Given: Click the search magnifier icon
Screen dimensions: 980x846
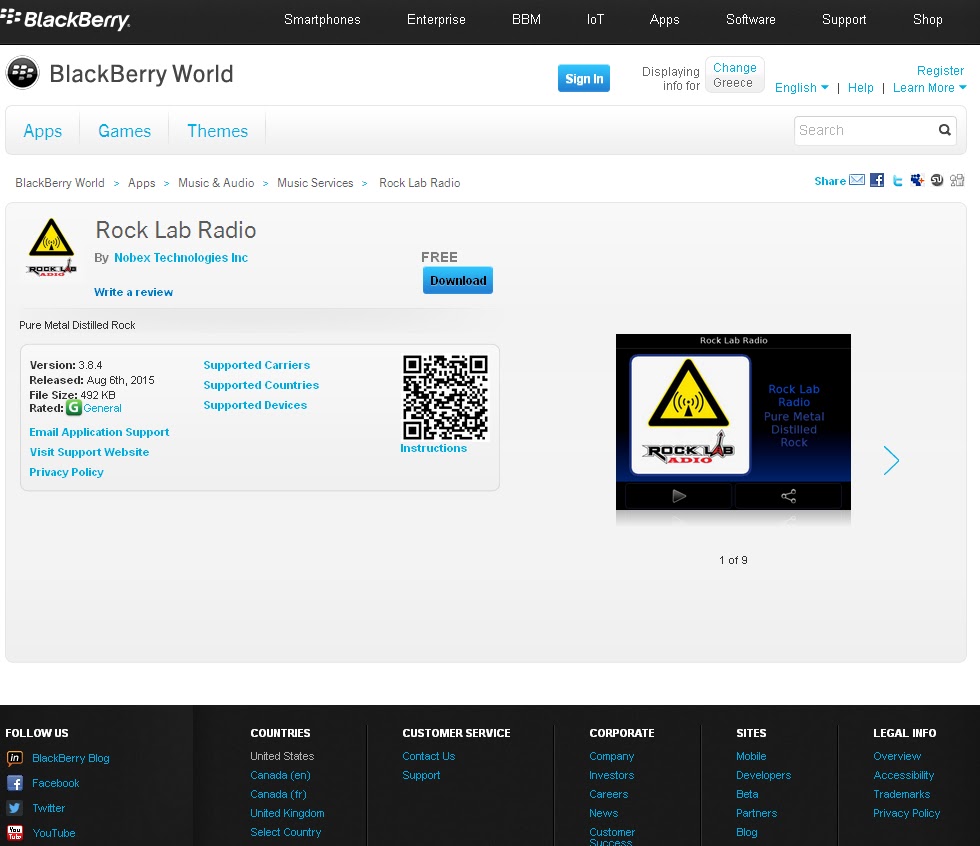Looking at the screenshot, I should click(x=944, y=130).
